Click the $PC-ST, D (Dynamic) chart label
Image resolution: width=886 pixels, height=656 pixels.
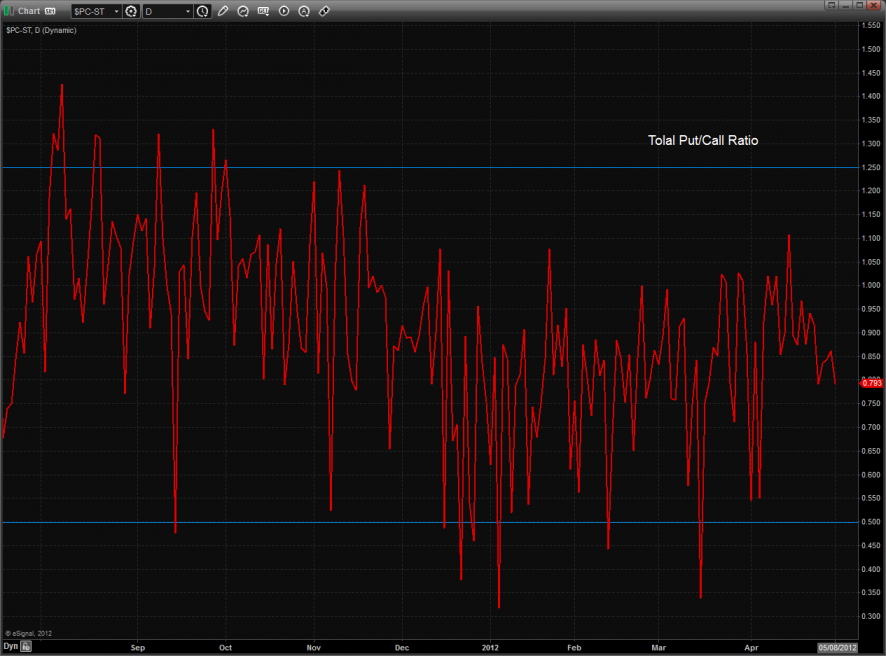click(x=41, y=30)
